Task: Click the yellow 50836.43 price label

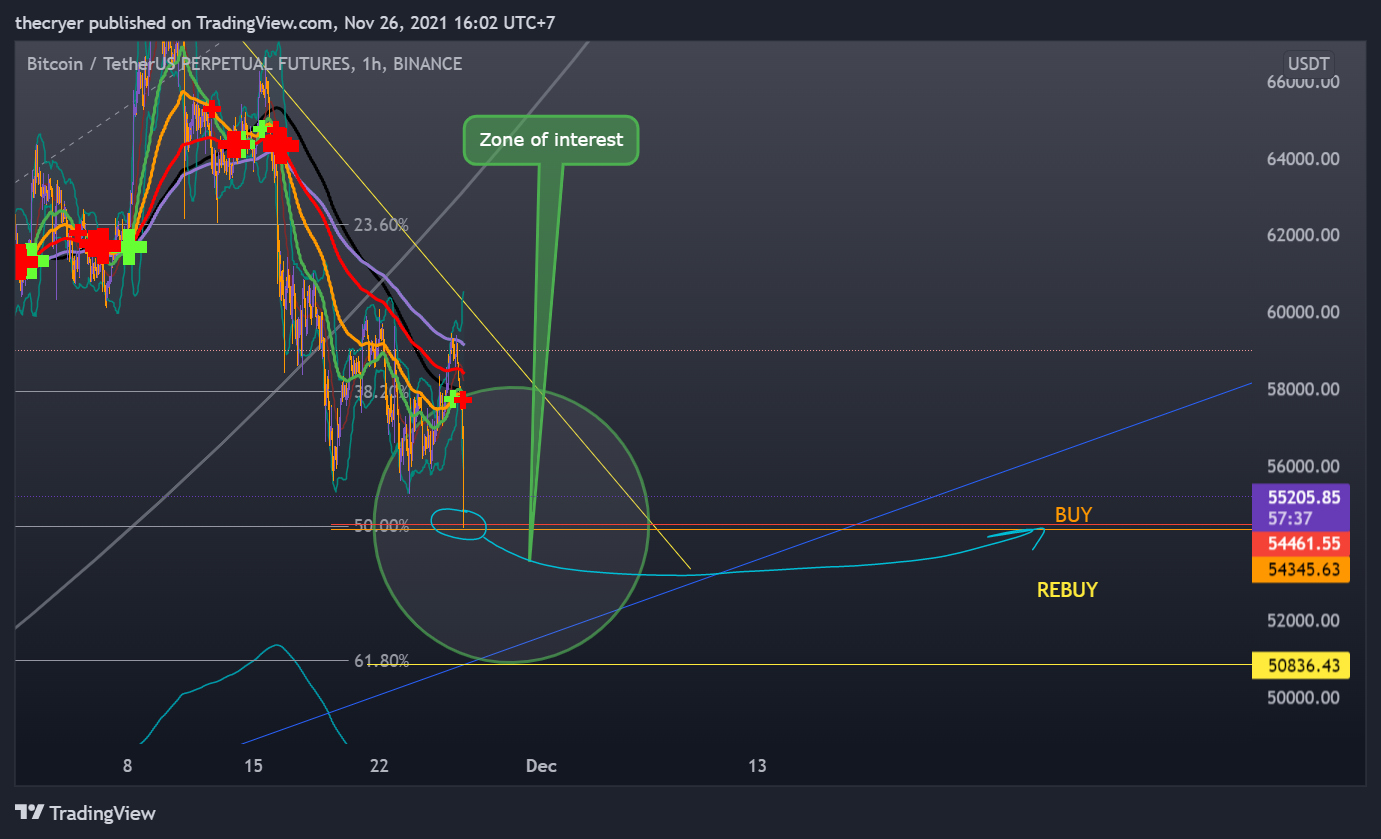Action: [x=1301, y=665]
